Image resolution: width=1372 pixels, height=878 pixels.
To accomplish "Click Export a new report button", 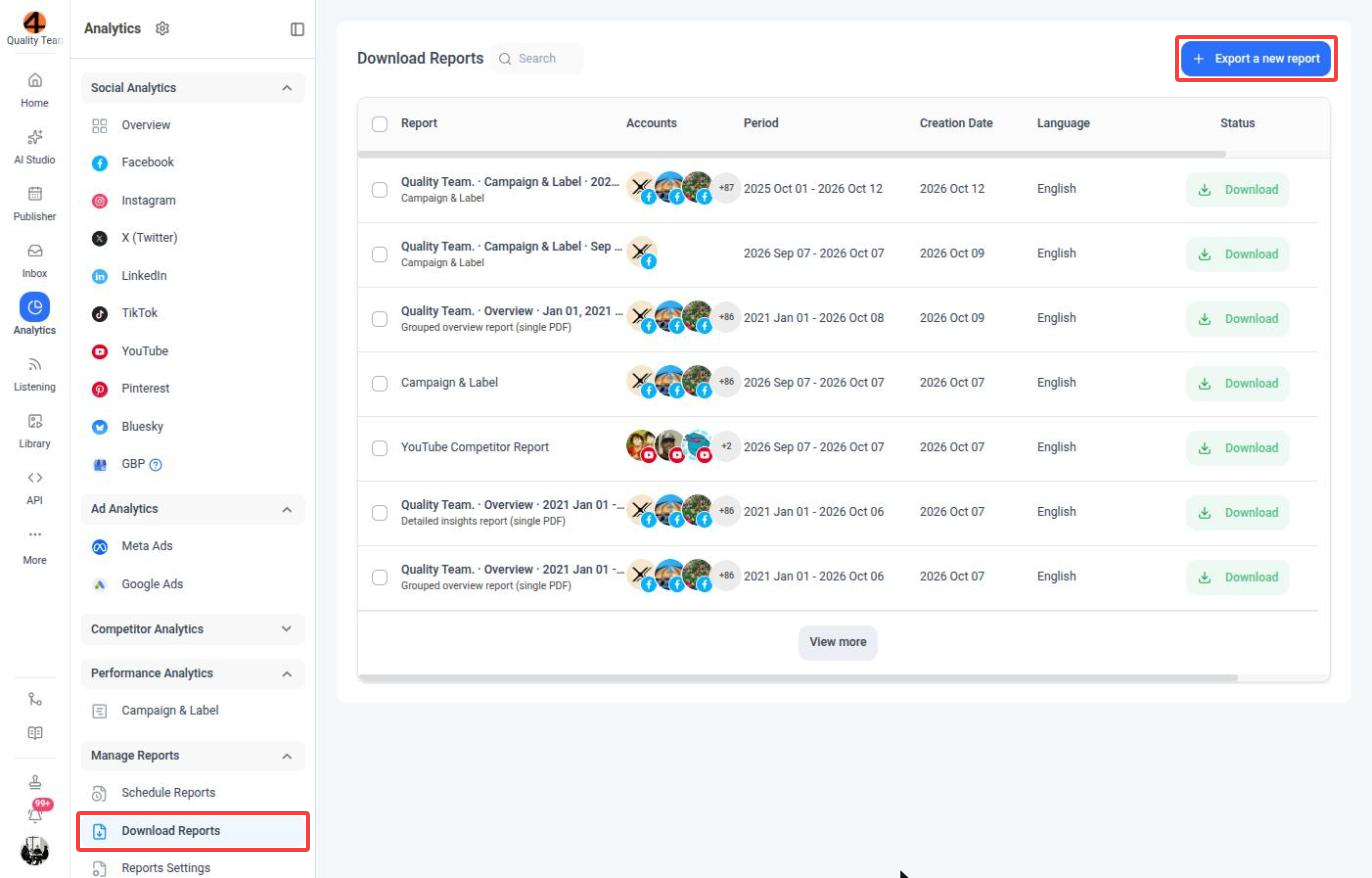I will point(1256,59).
